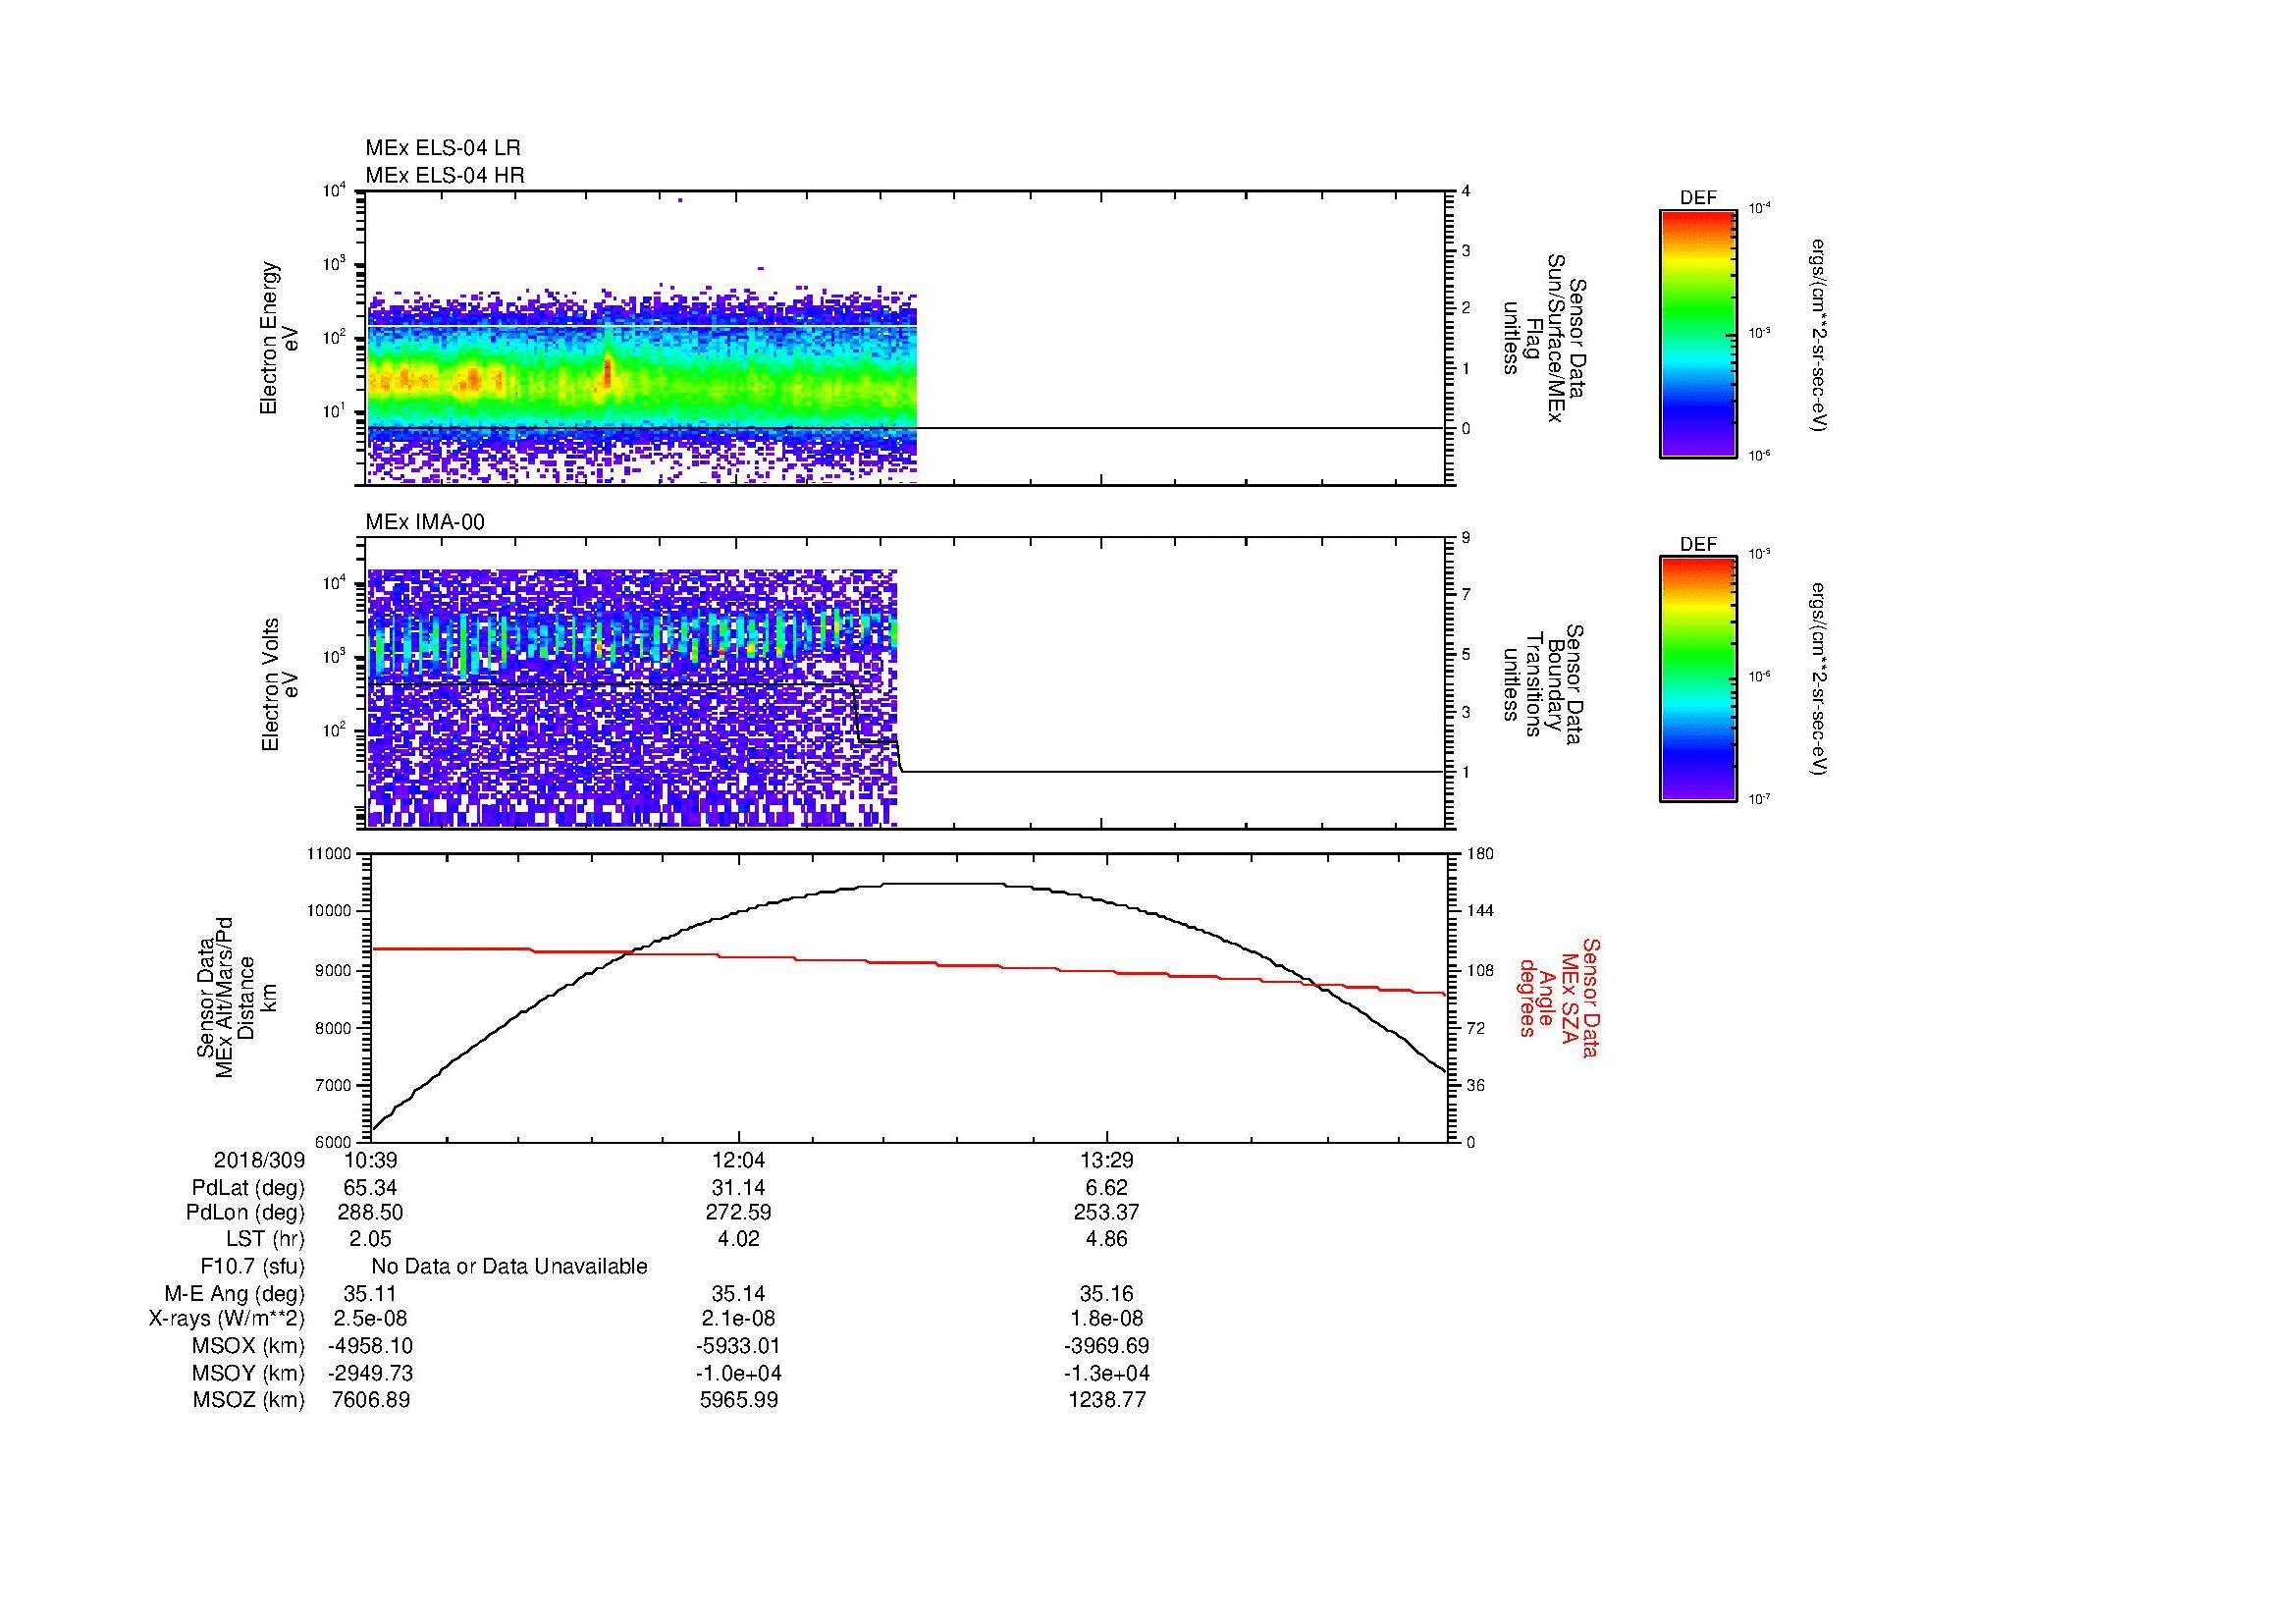Image resolution: width=2296 pixels, height=1623 pixels.
Task: Click the LST value 2.05
Action: point(371,1239)
